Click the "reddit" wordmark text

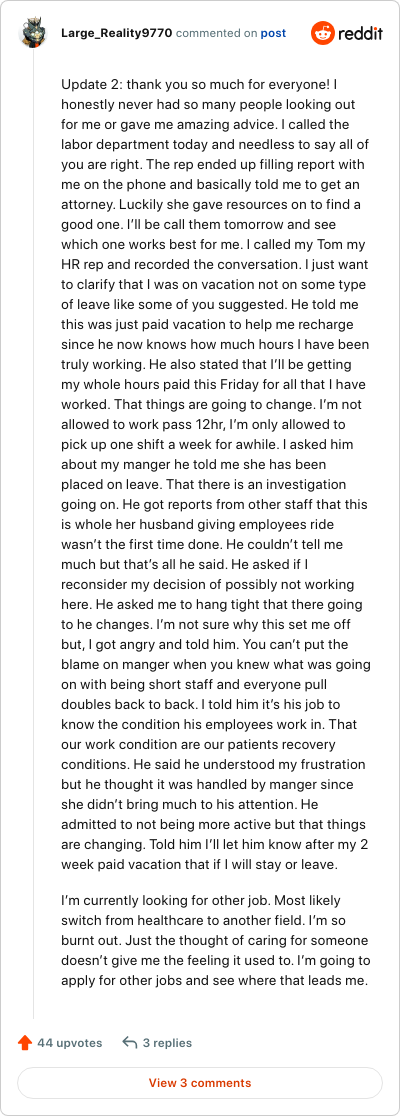pyautogui.click(x=362, y=33)
